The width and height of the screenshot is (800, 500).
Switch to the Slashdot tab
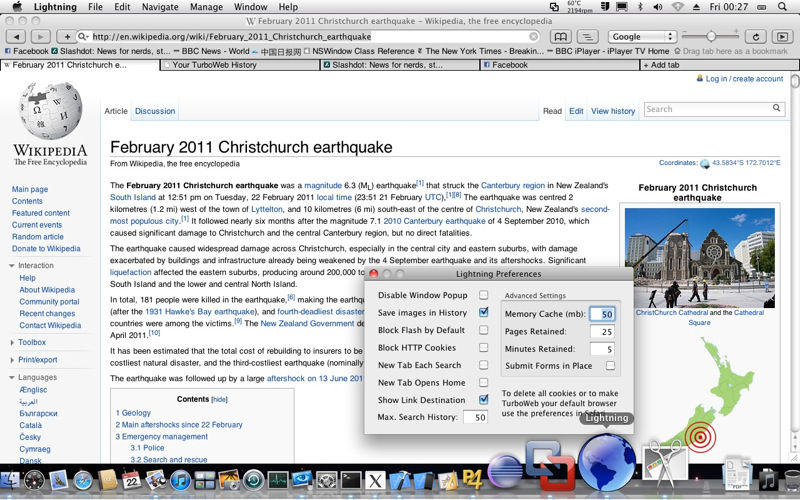(x=400, y=65)
